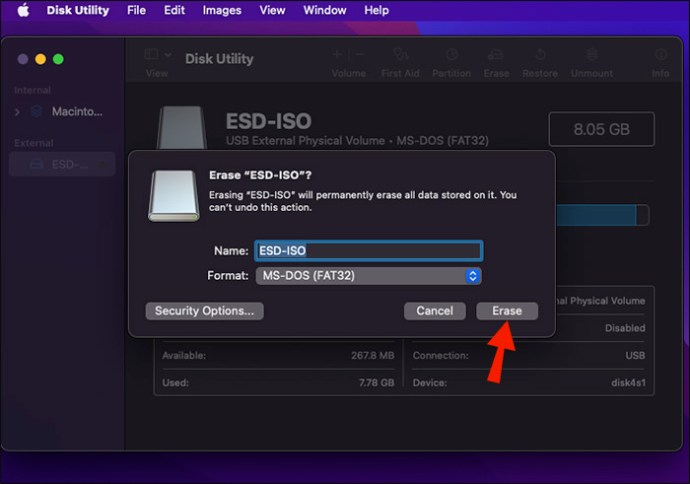Open the View toolbar dropdown chevron
The image size is (690, 484).
168,55
